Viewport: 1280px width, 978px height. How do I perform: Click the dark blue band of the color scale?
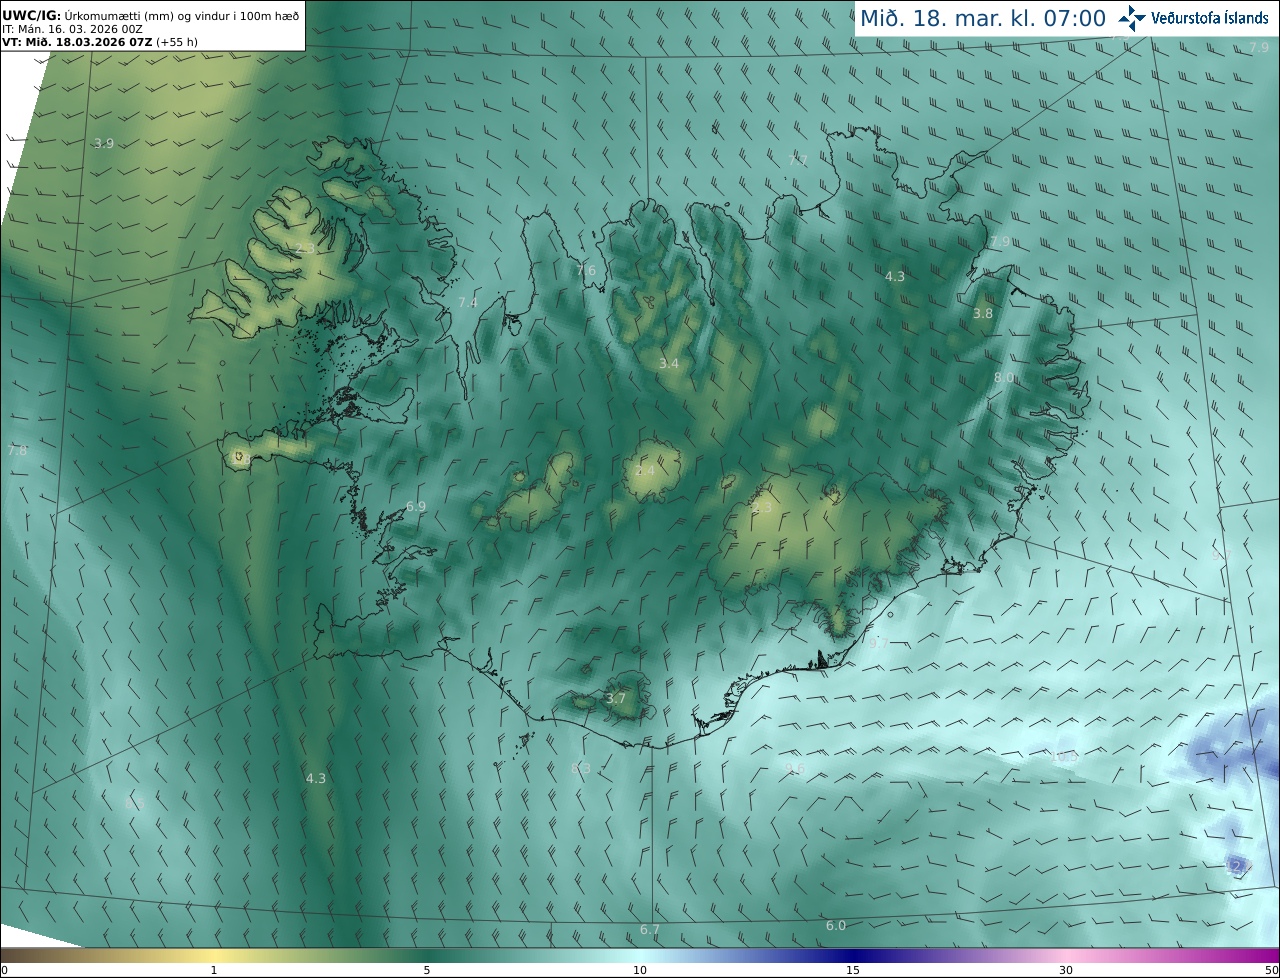[853, 955]
